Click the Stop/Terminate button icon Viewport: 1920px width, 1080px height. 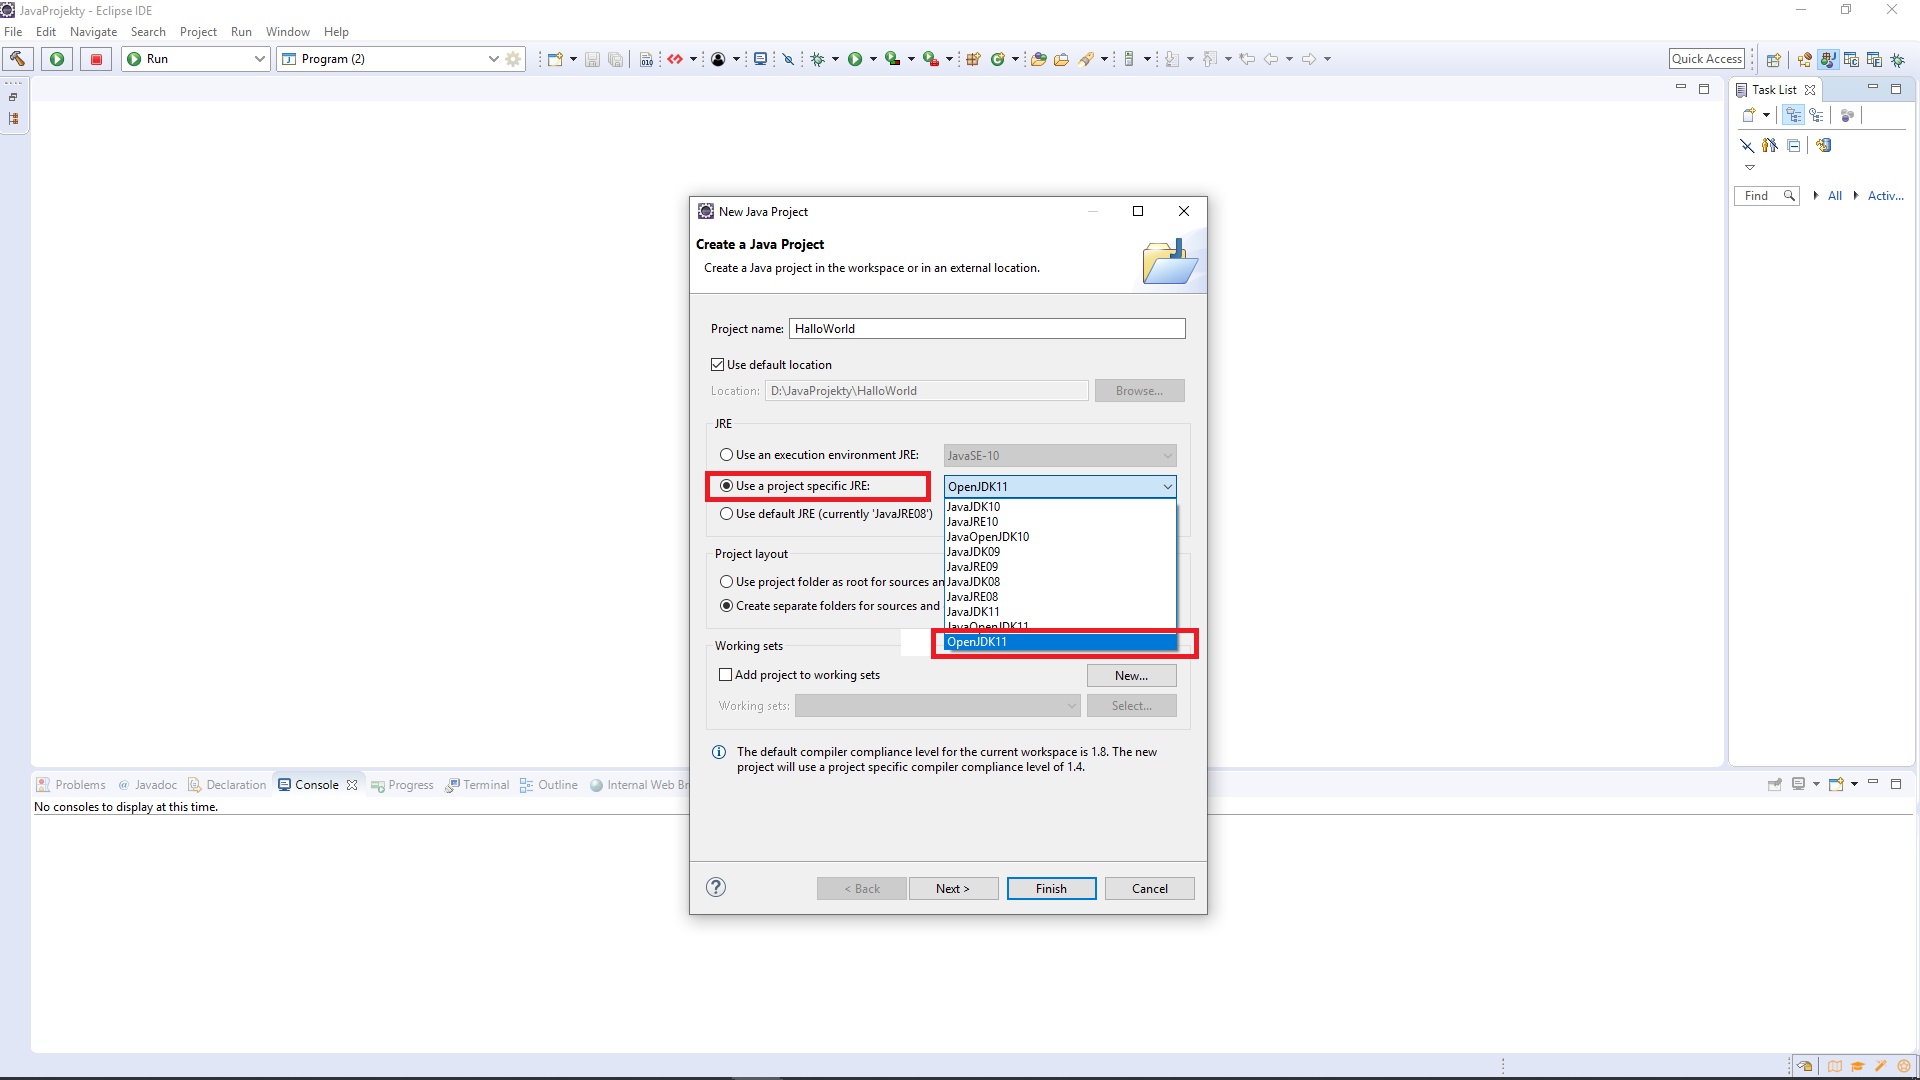pos(95,58)
